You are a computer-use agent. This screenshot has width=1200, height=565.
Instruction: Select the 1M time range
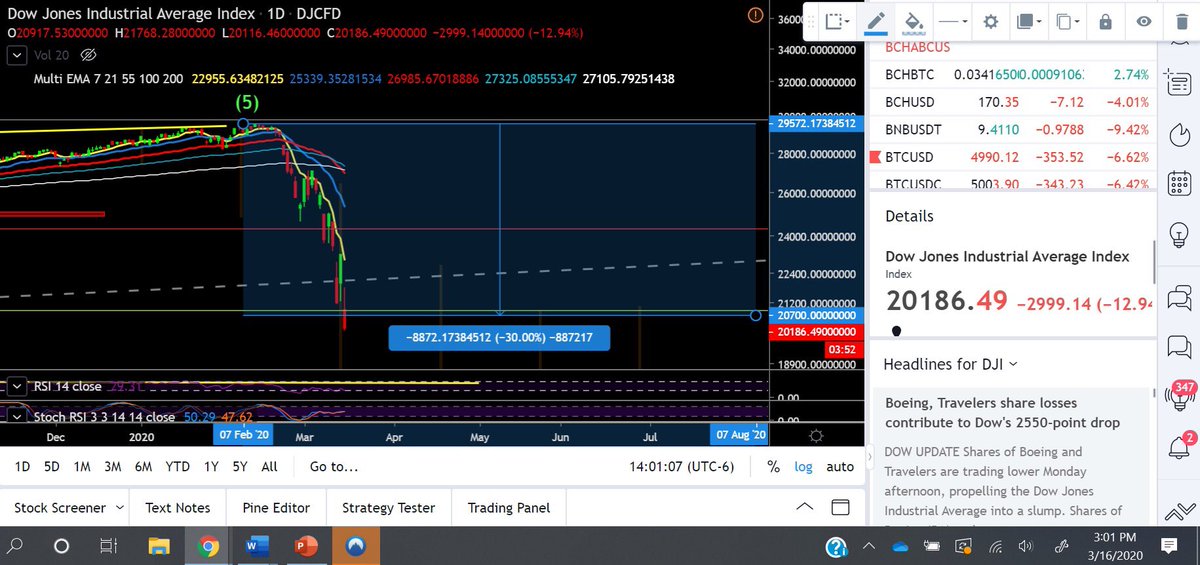[82, 466]
